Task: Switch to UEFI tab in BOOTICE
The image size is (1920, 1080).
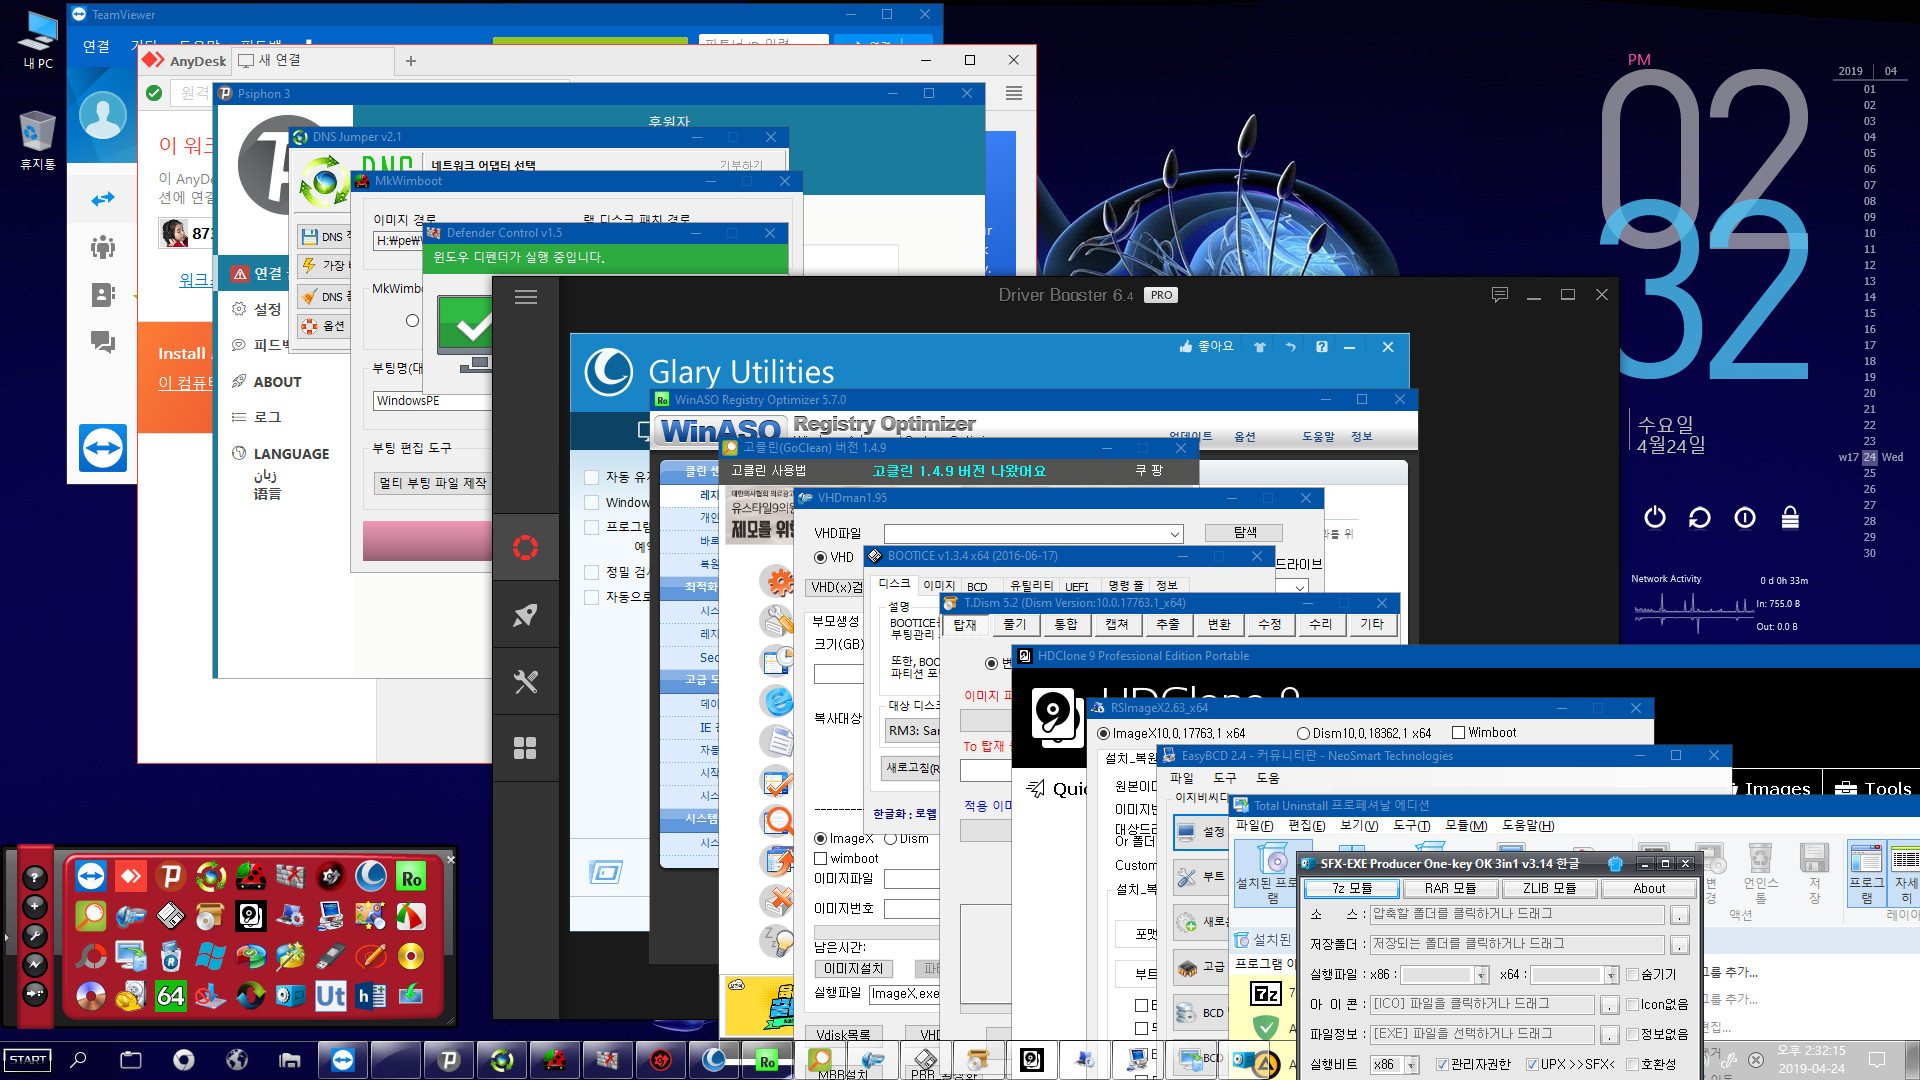Action: point(1077,586)
